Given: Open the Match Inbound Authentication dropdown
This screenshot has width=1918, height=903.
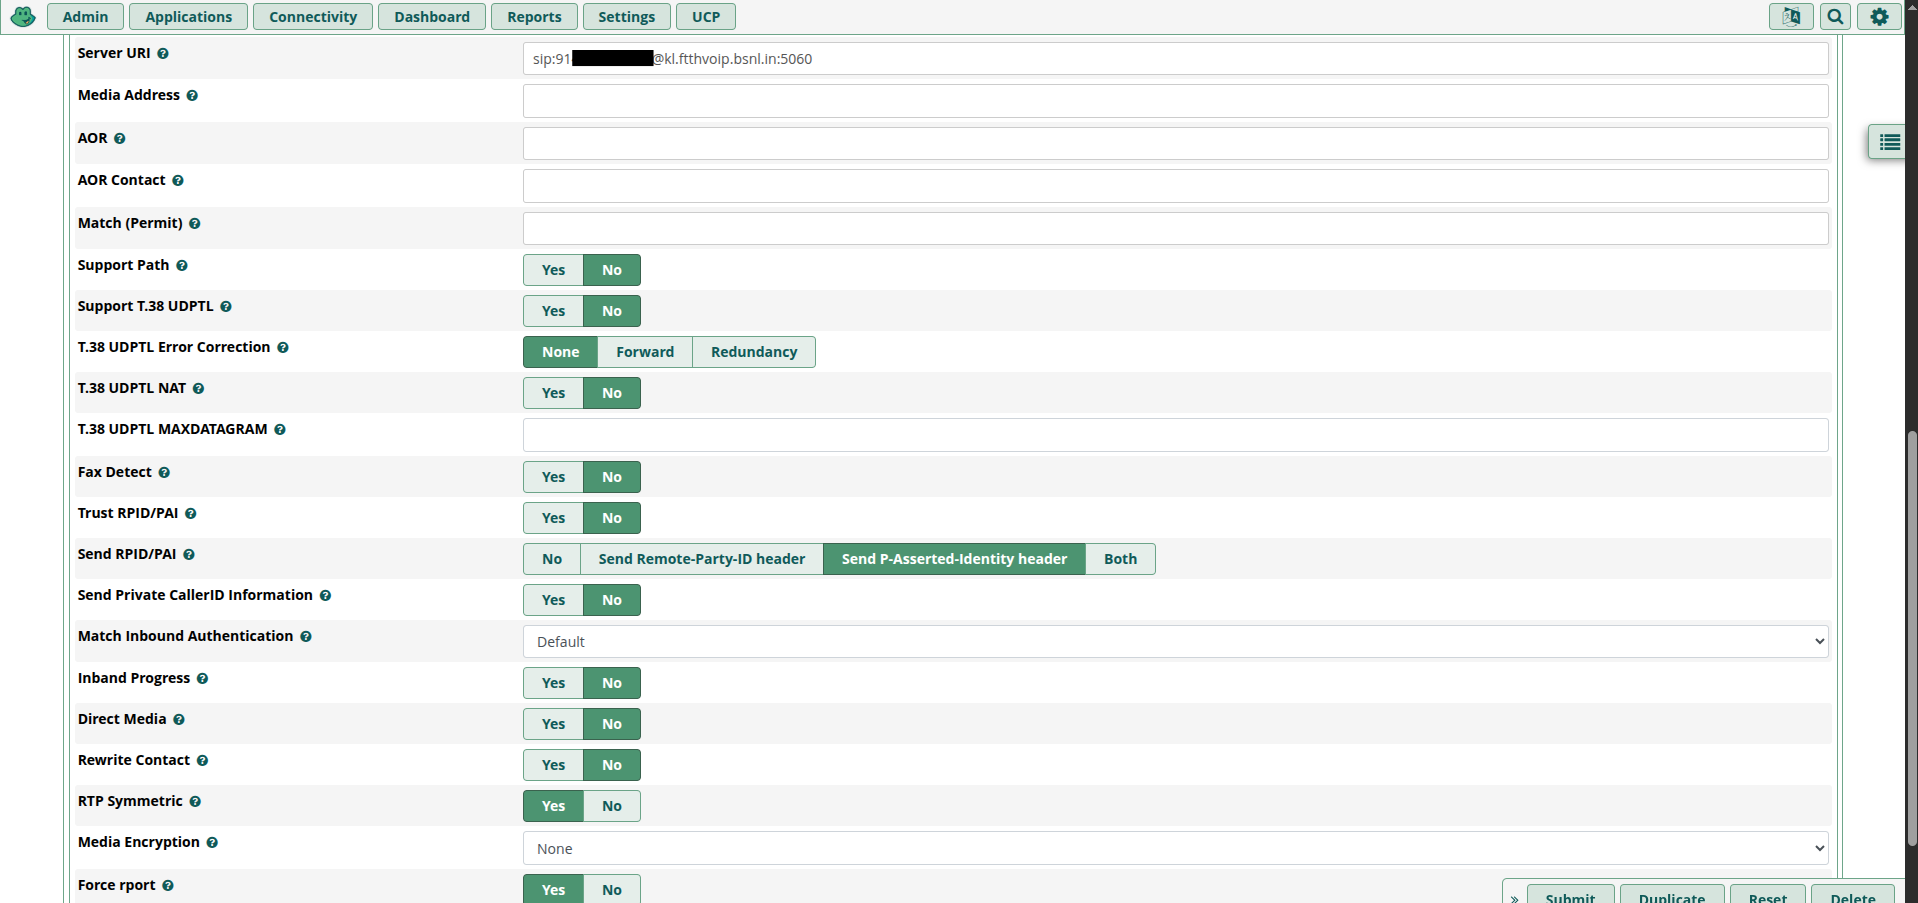Looking at the screenshot, I should point(1175,642).
